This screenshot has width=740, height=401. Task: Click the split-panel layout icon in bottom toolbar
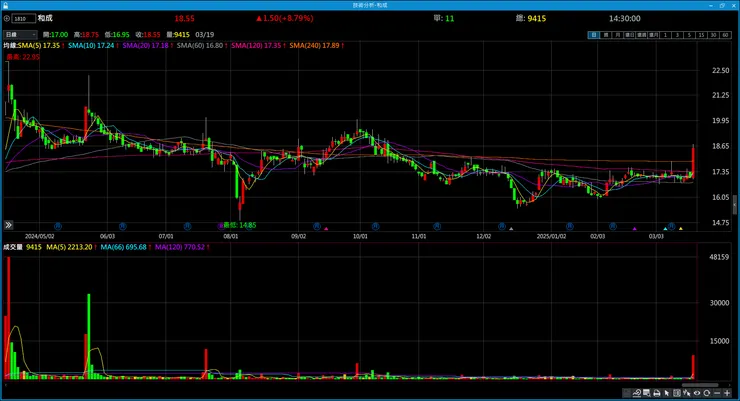coord(677,393)
